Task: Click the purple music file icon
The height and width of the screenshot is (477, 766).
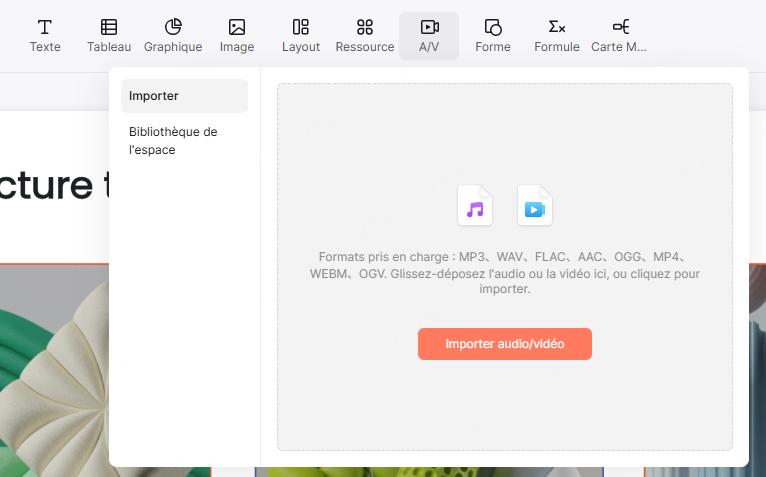Action: coord(475,206)
